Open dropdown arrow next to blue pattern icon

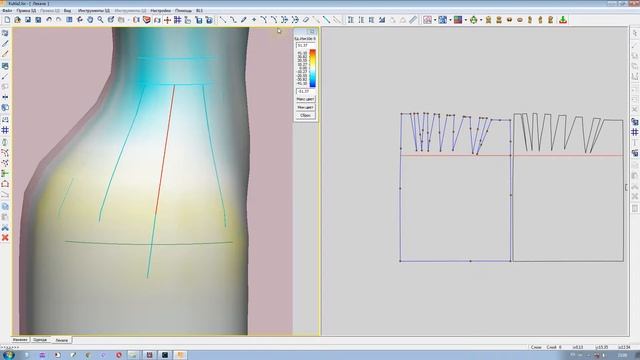click(450, 20)
